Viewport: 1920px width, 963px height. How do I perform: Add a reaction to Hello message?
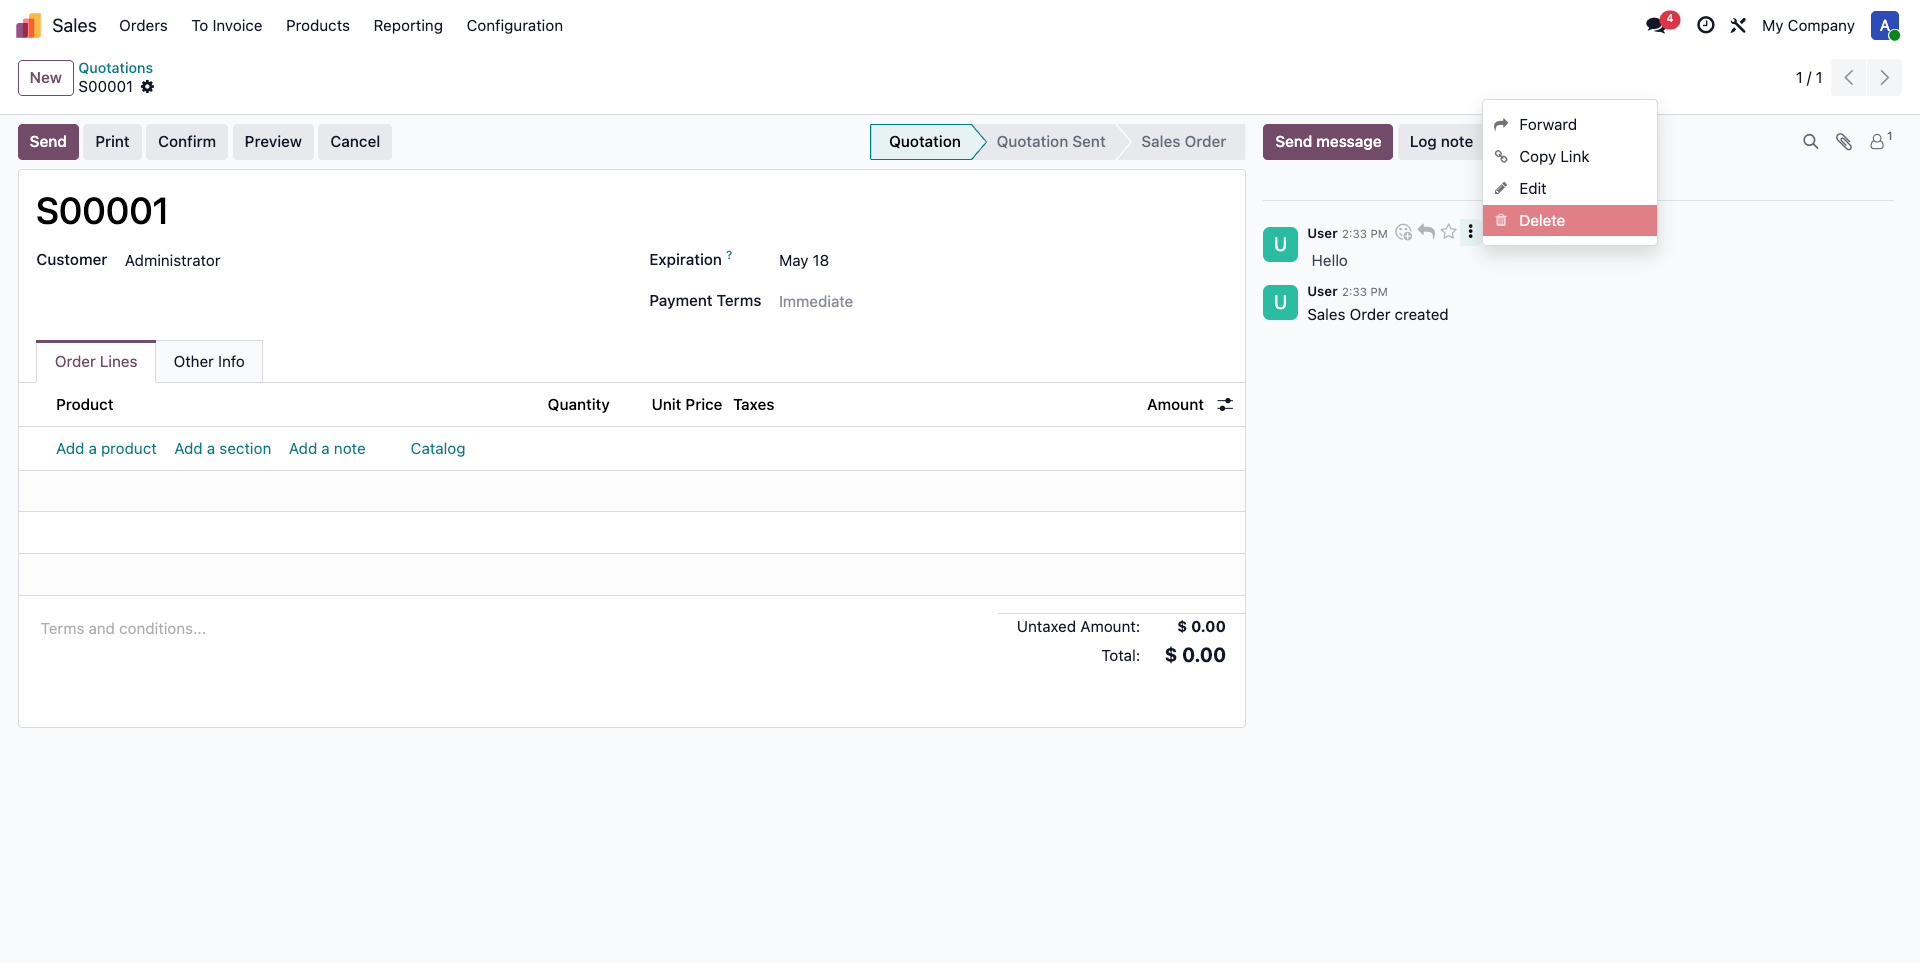(x=1404, y=232)
